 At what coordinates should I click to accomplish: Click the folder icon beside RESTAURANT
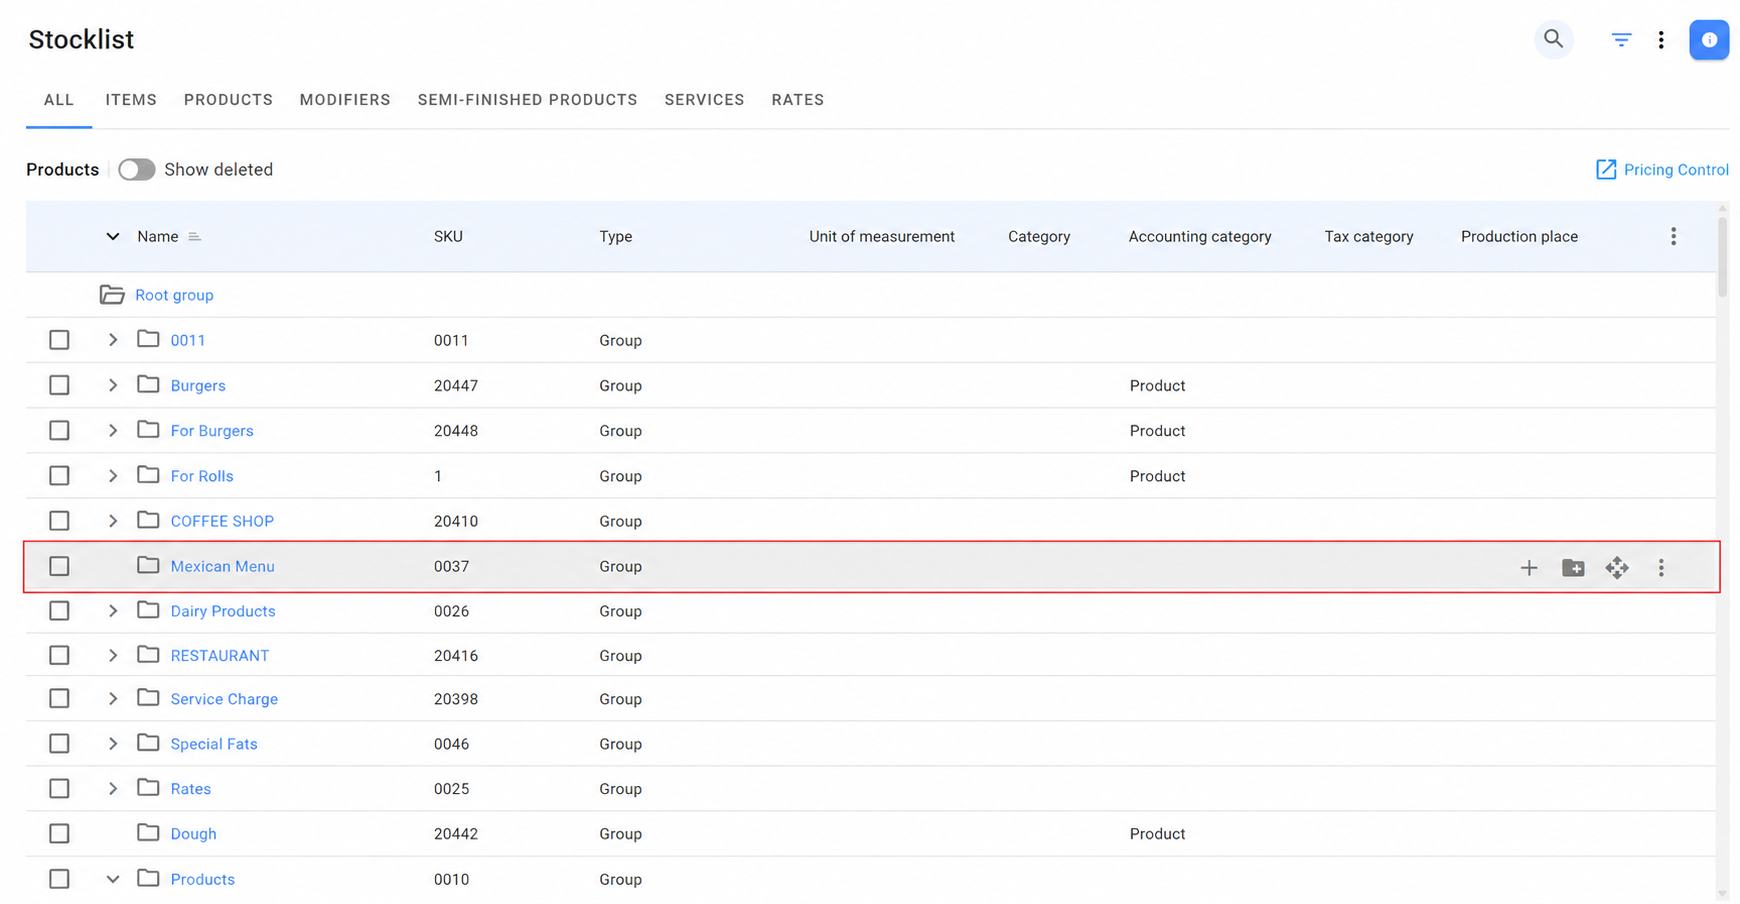click(x=148, y=655)
